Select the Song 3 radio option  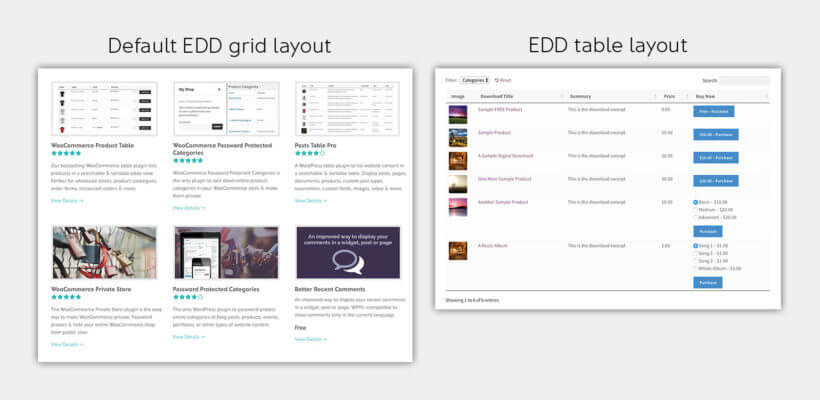(x=696, y=260)
